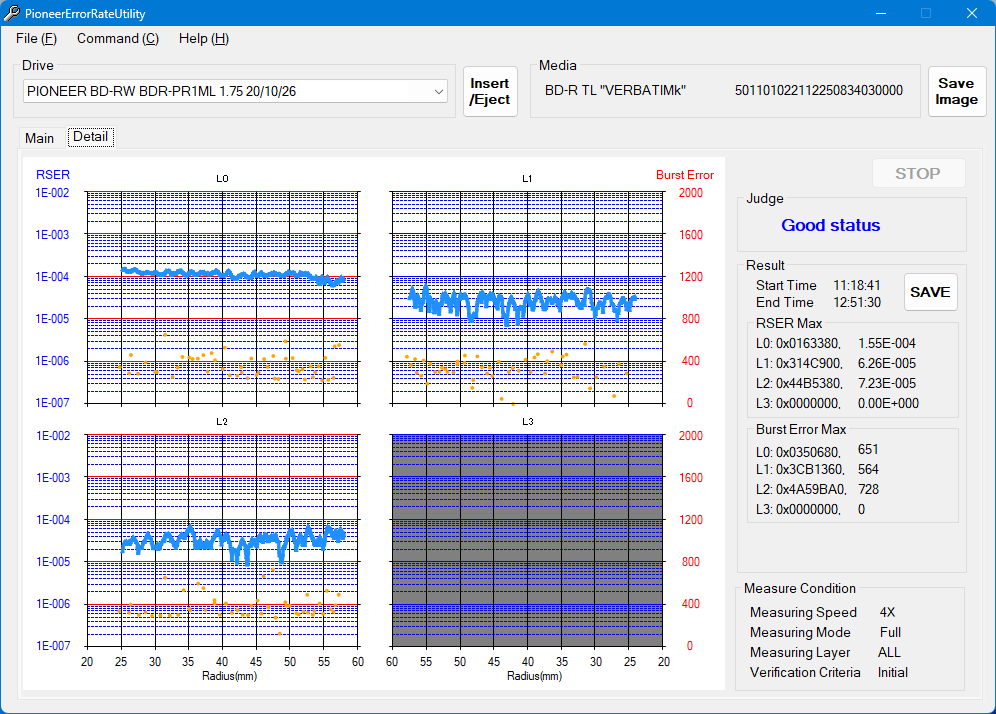Click the STOP button
Screen dimensions: 996x714
pos(917,174)
